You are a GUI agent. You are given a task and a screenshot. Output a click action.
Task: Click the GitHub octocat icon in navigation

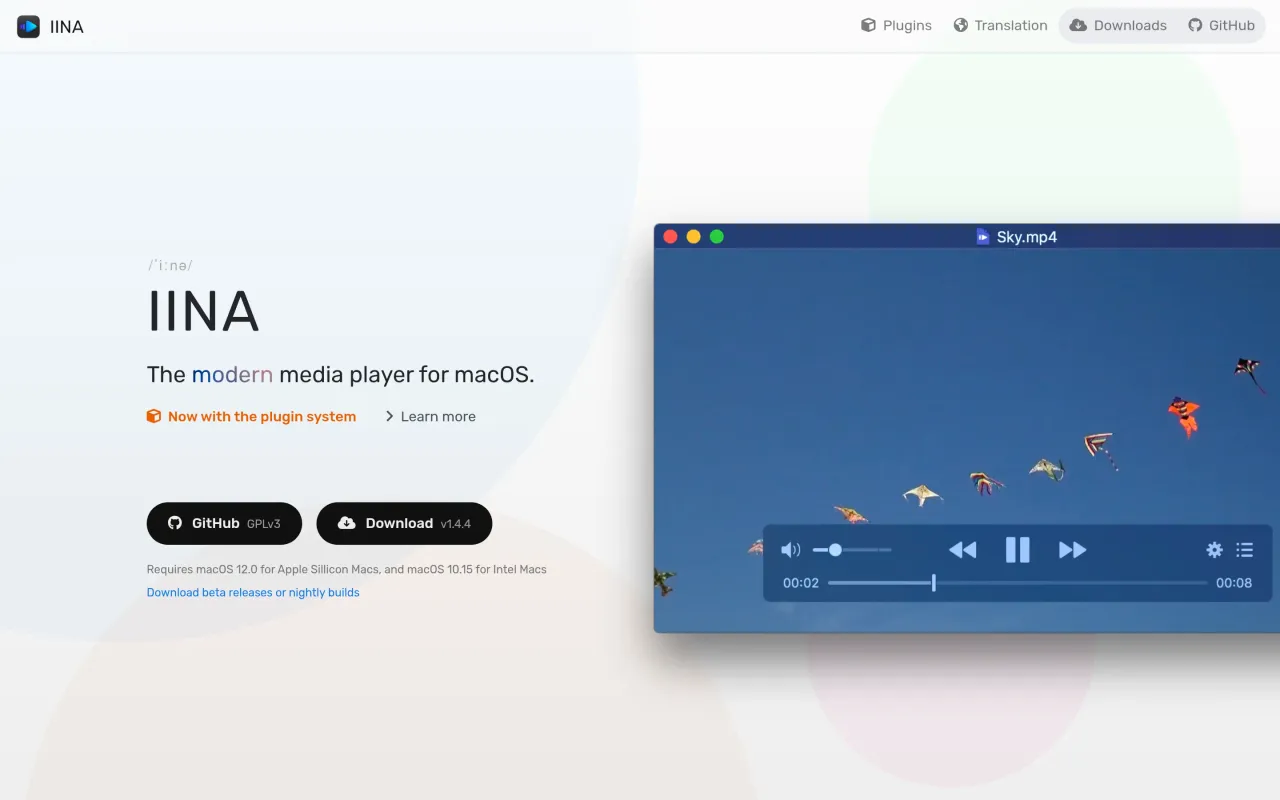1195,25
